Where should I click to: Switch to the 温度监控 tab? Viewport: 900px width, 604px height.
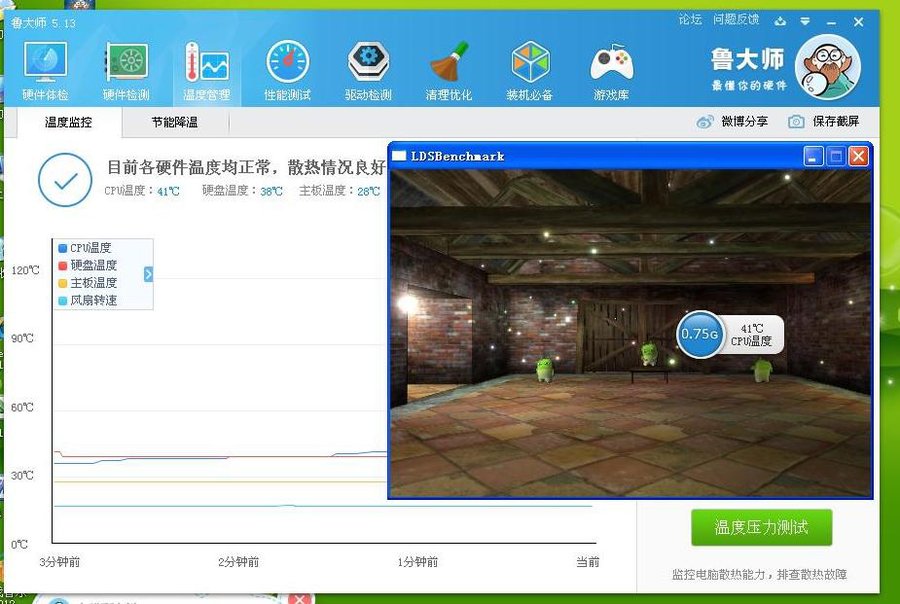coord(69,122)
